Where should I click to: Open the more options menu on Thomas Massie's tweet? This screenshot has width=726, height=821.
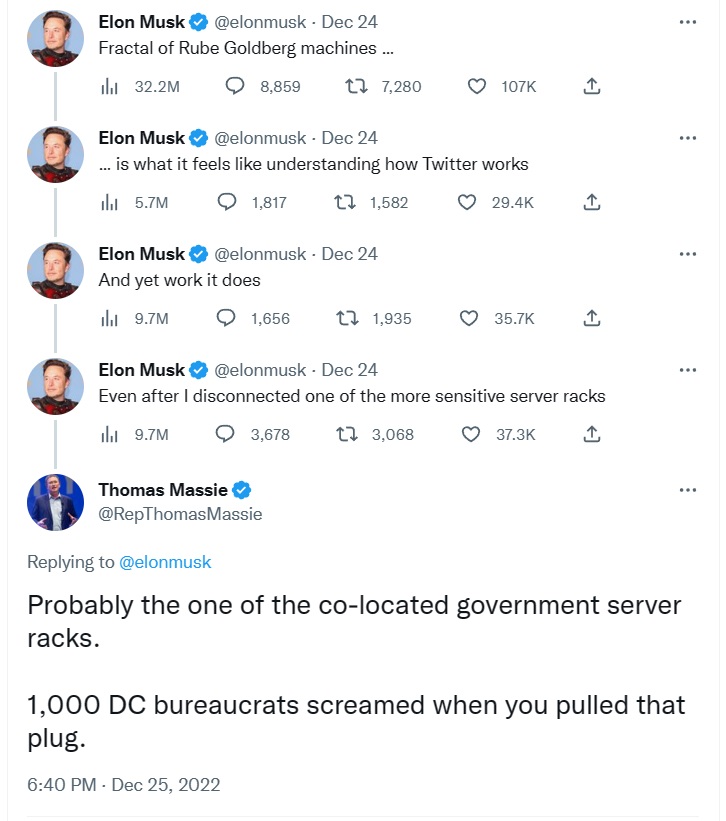[687, 489]
